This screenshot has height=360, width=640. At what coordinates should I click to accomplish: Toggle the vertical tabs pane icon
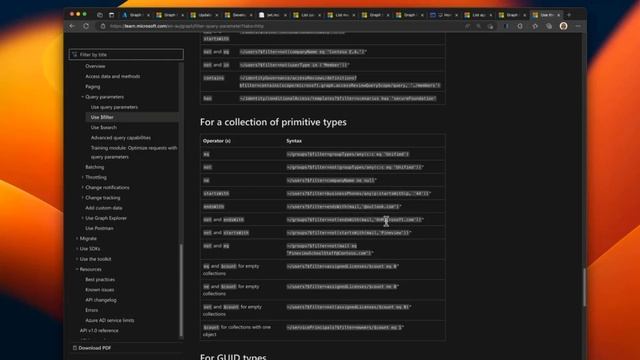[x=100, y=15]
